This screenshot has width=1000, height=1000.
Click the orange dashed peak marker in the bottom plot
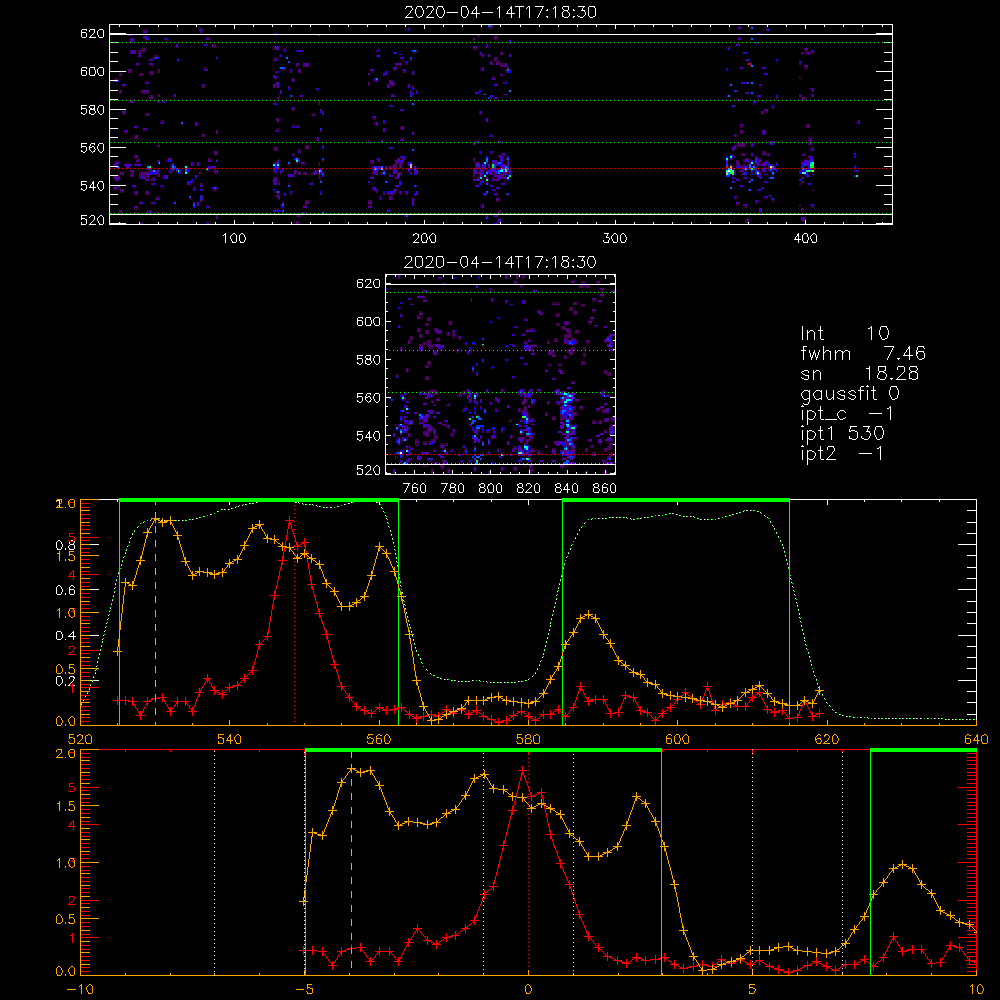click(x=351, y=872)
